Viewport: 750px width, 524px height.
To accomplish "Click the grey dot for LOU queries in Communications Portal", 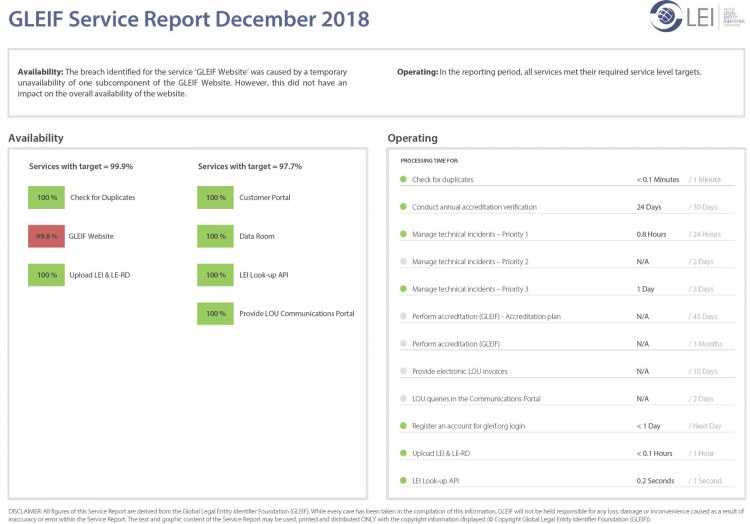I will [x=403, y=398].
